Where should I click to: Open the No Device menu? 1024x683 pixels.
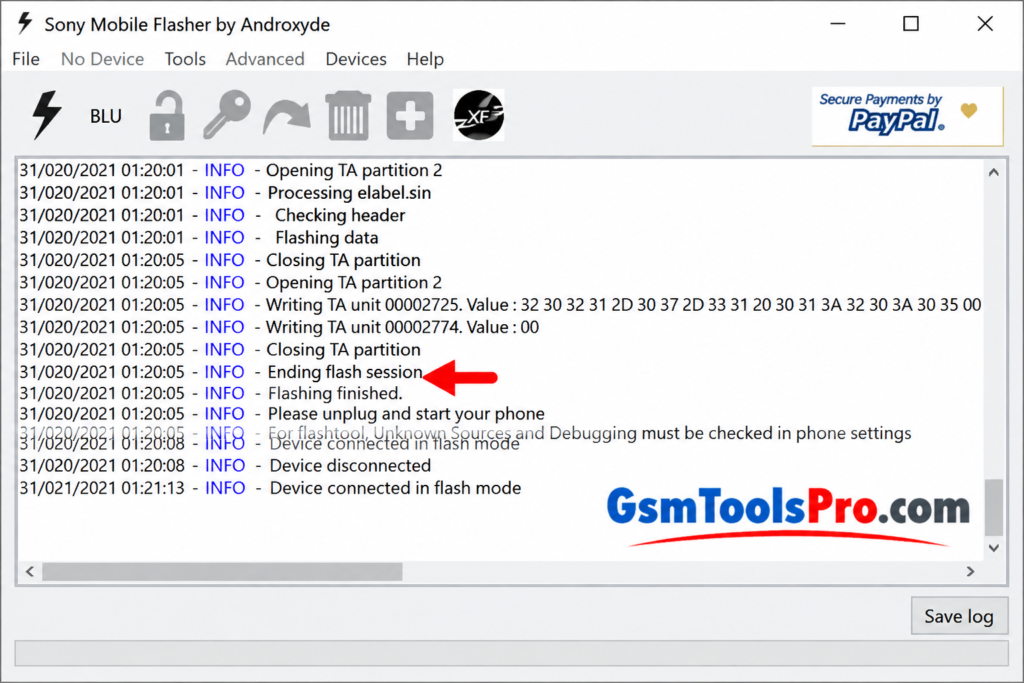[103, 59]
